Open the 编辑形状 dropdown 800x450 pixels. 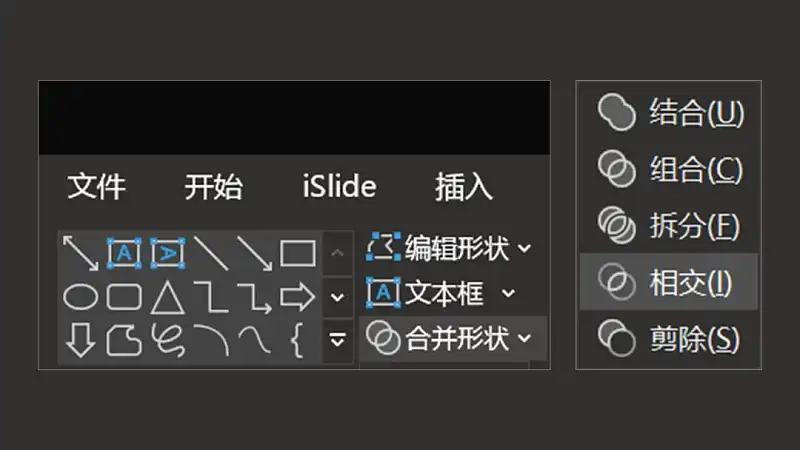[x=448, y=248]
